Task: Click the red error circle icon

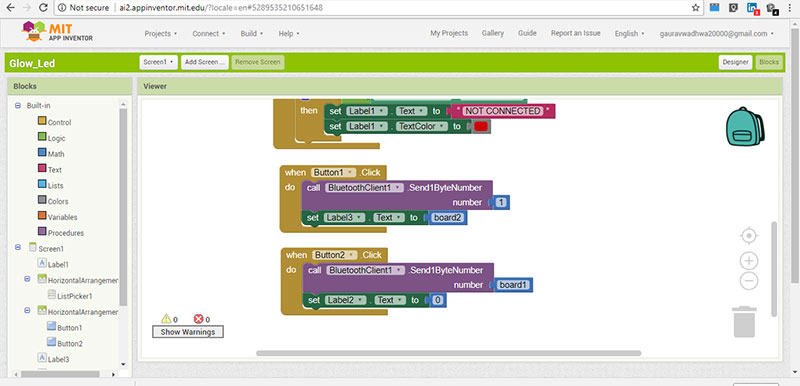Action: coord(198,319)
